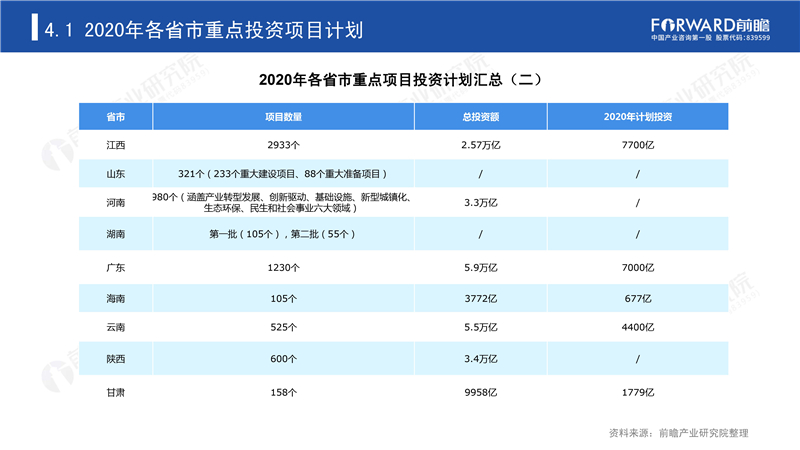
Task: Select the 5.9万亿 total investment cell
Action: tap(481, 267)
